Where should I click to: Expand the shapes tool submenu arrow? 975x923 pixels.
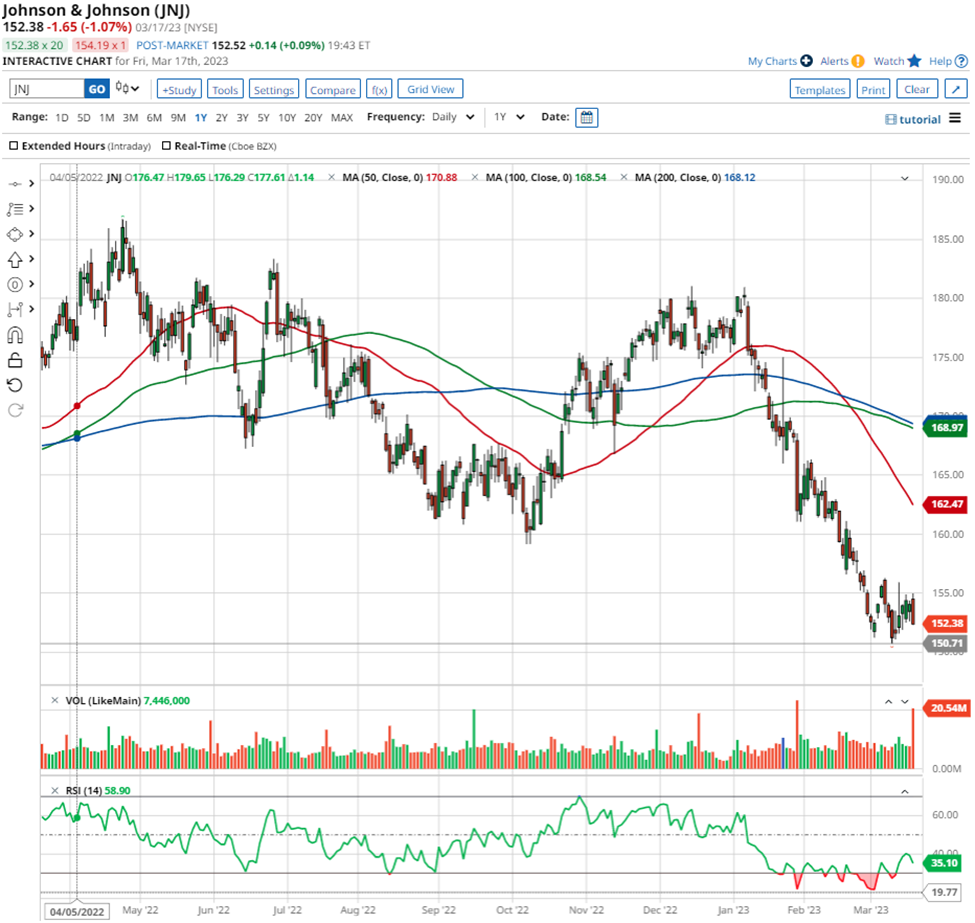point(32,234)
